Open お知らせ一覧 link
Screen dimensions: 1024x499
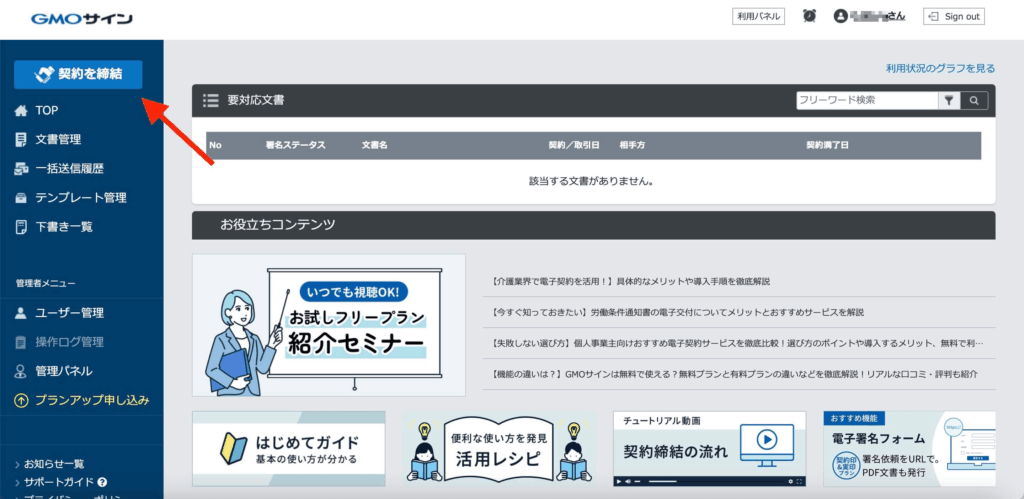click(x=54, y=464)
